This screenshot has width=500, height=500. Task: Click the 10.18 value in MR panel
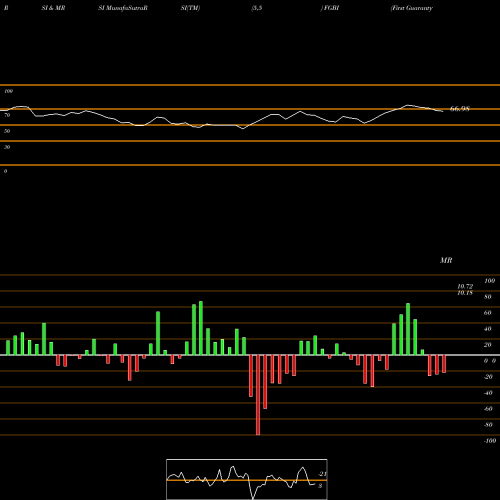tap(465, 293)
